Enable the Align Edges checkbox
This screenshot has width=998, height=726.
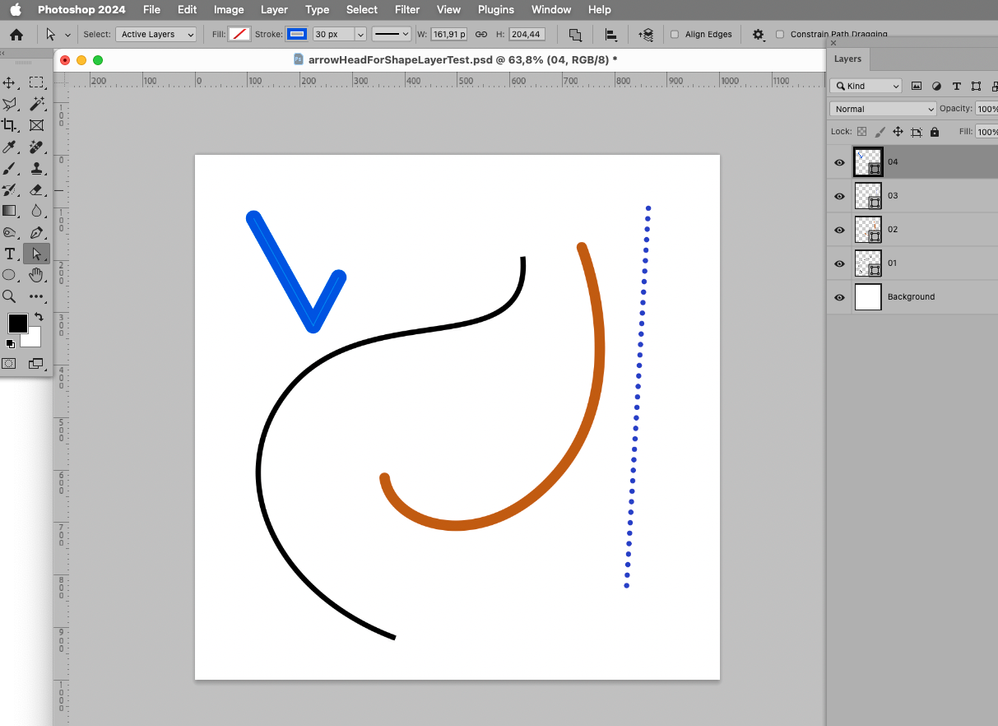coord(675,34)
